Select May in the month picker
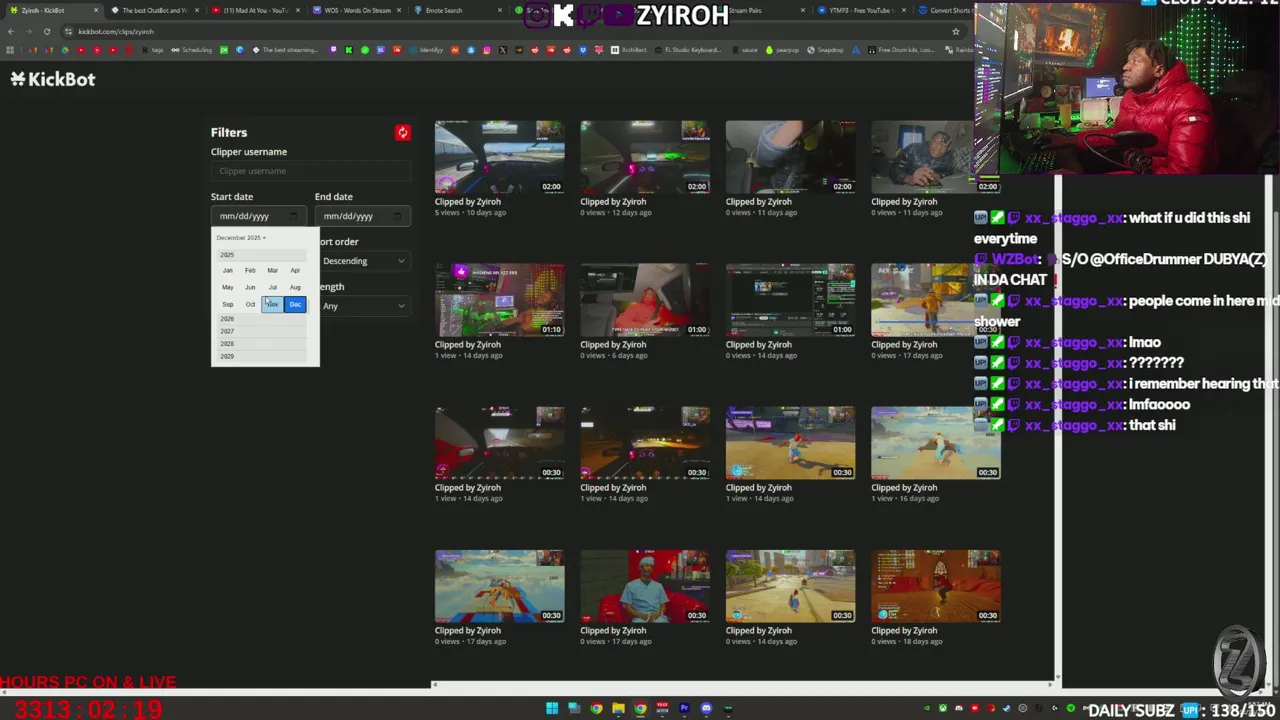This screenshot has width=1280, height=720. coord(227,288)
